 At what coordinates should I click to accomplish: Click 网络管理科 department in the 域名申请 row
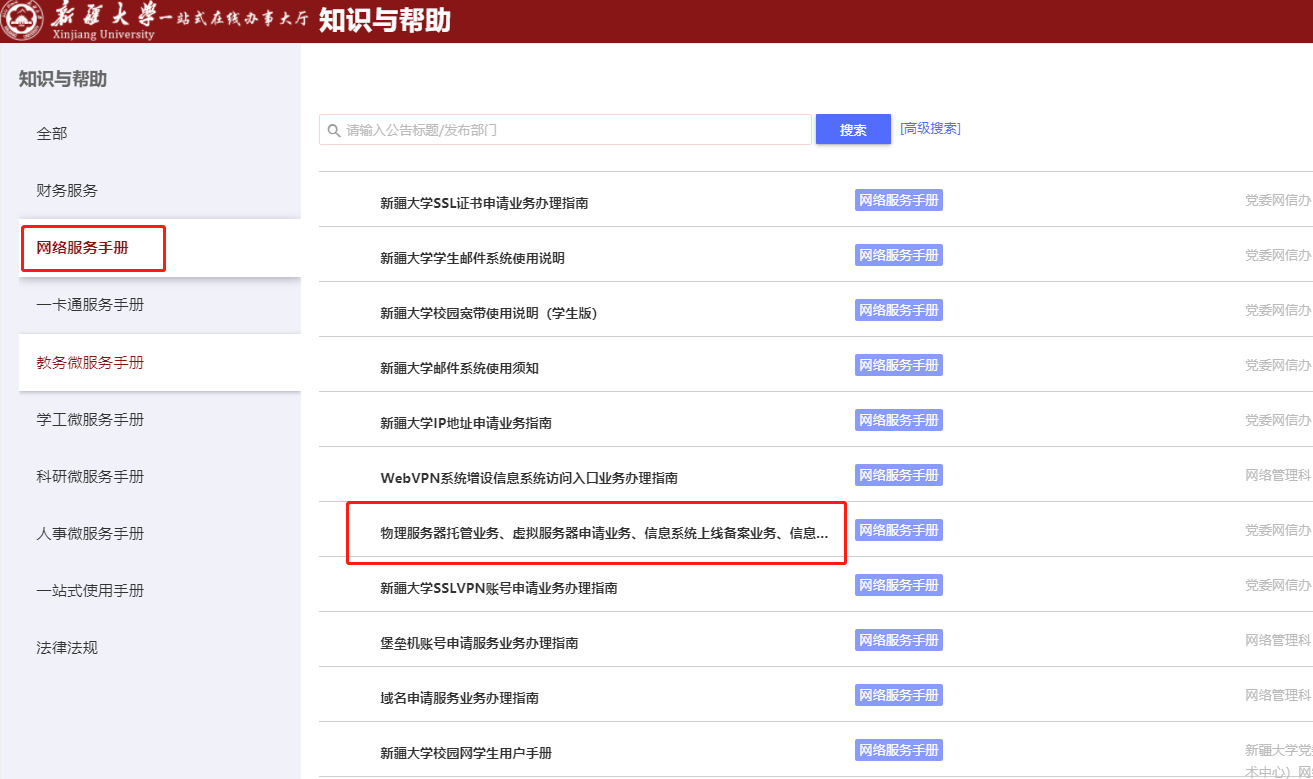pos(1278,695)
